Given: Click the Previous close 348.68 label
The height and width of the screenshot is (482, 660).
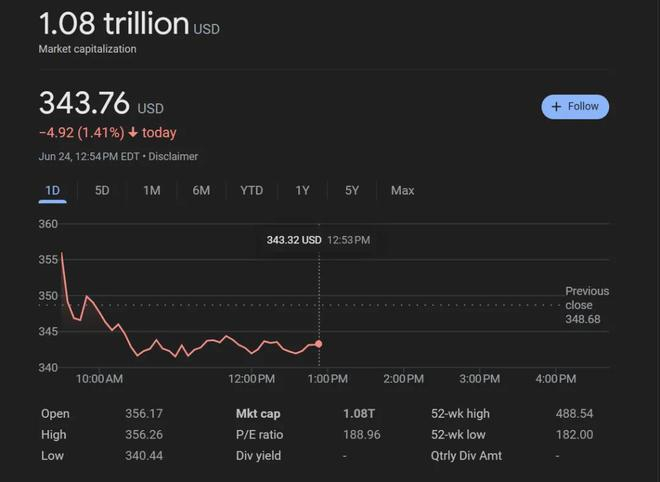Looking at the screenshot, I should tap(586, 305).
